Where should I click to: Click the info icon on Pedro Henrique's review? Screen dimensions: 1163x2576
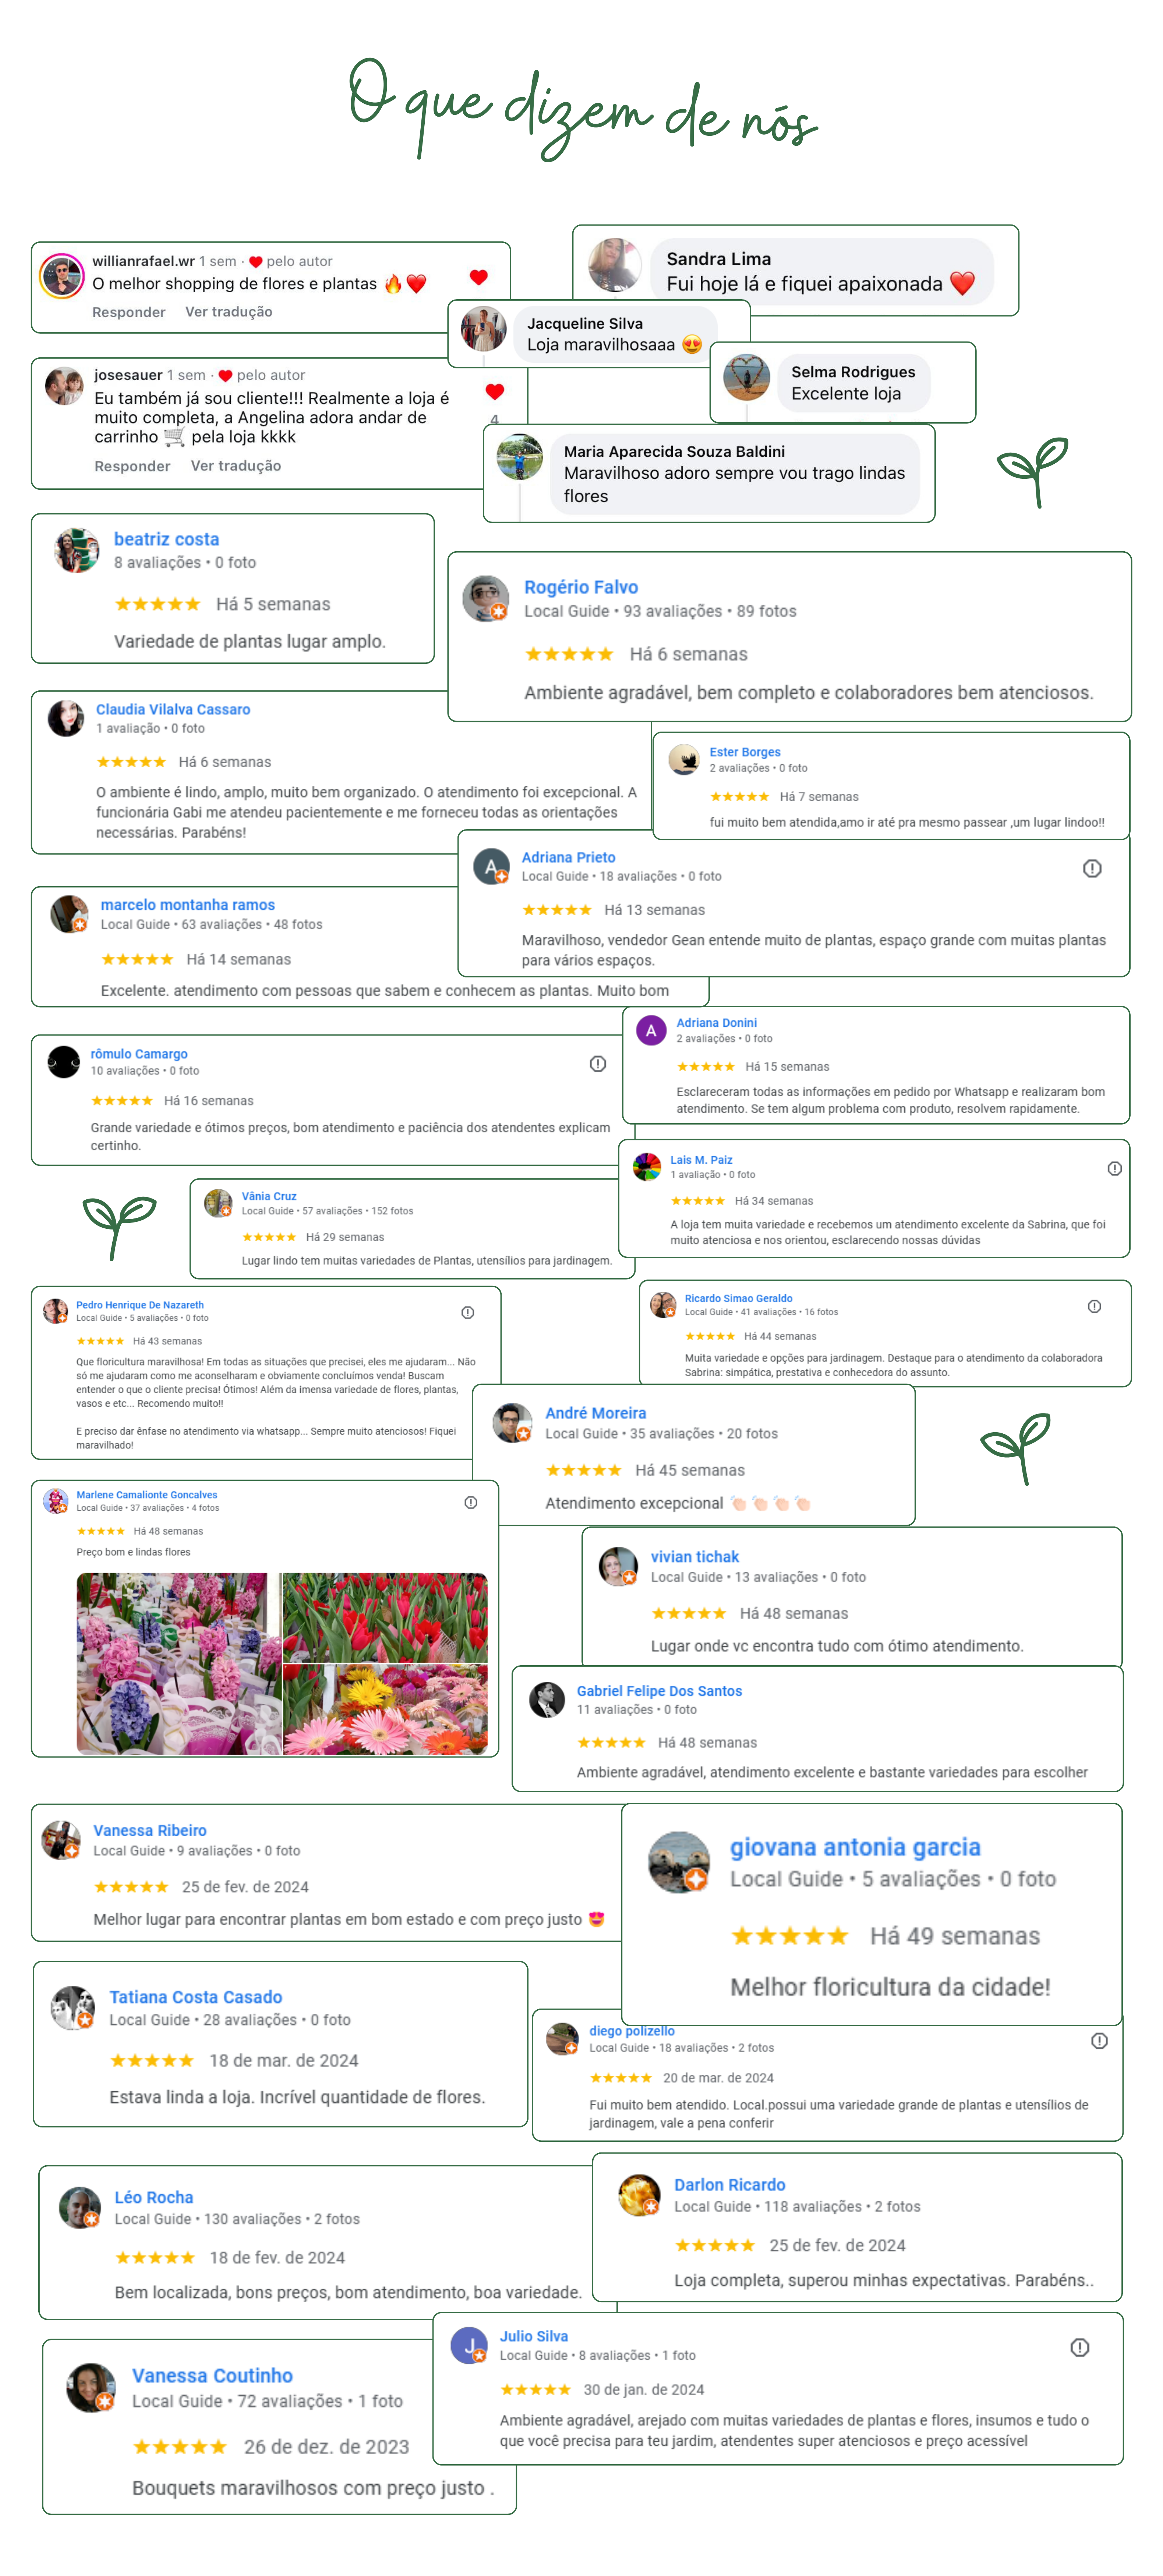tap(467, 1312)
